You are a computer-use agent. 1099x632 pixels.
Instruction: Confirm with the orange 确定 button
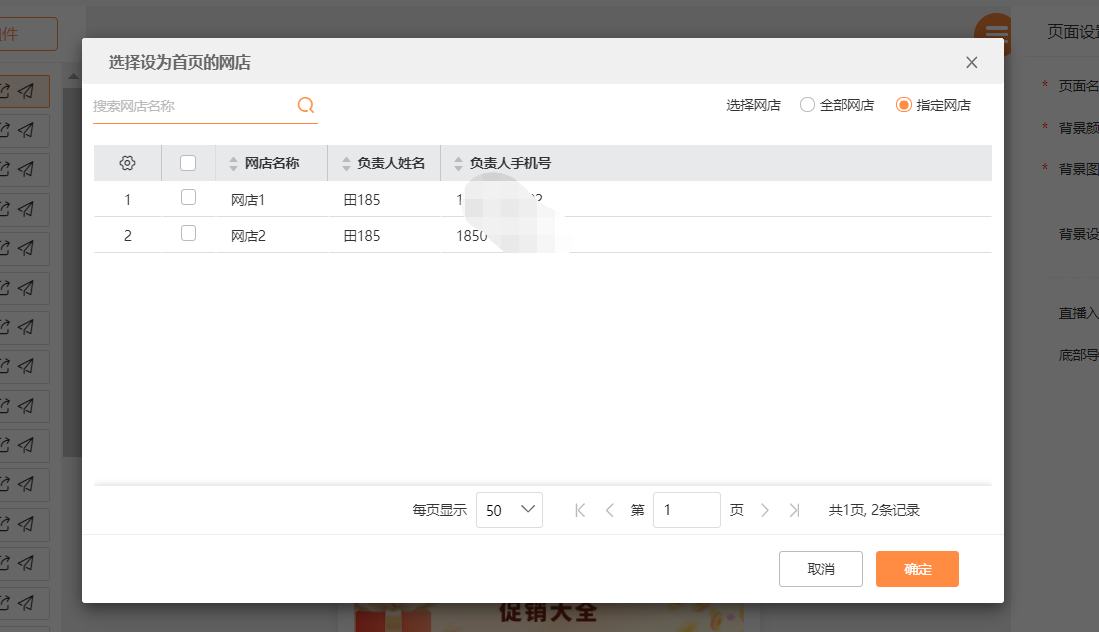[917, 569]
